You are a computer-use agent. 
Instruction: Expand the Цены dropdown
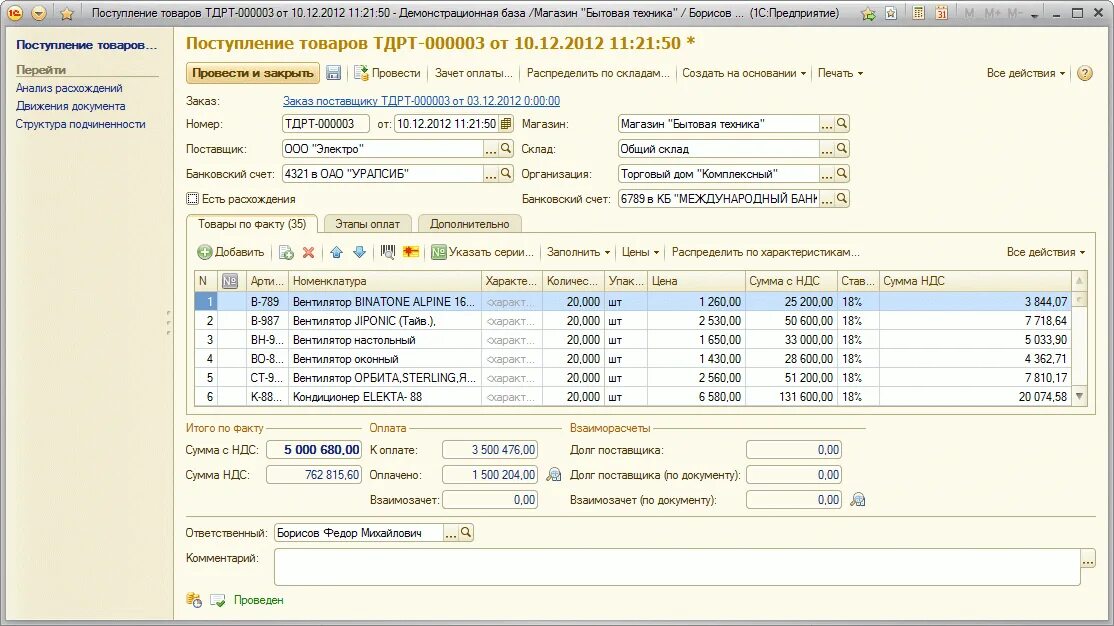pos(640,252)
